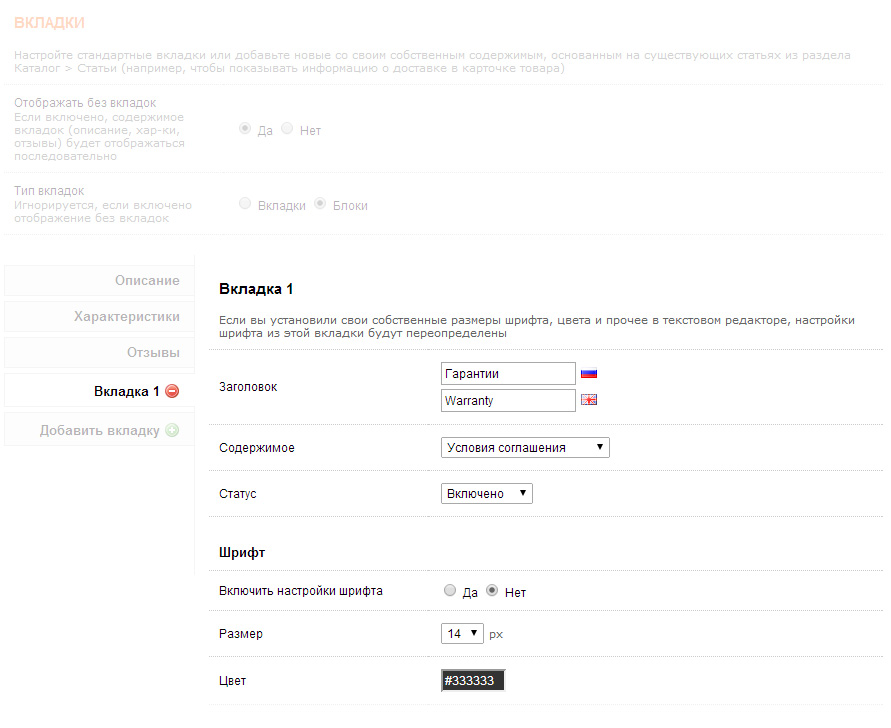This screenshot has height=728, width=891.
Task: Click the green plus icon to add tab
Action: point(172,431)
